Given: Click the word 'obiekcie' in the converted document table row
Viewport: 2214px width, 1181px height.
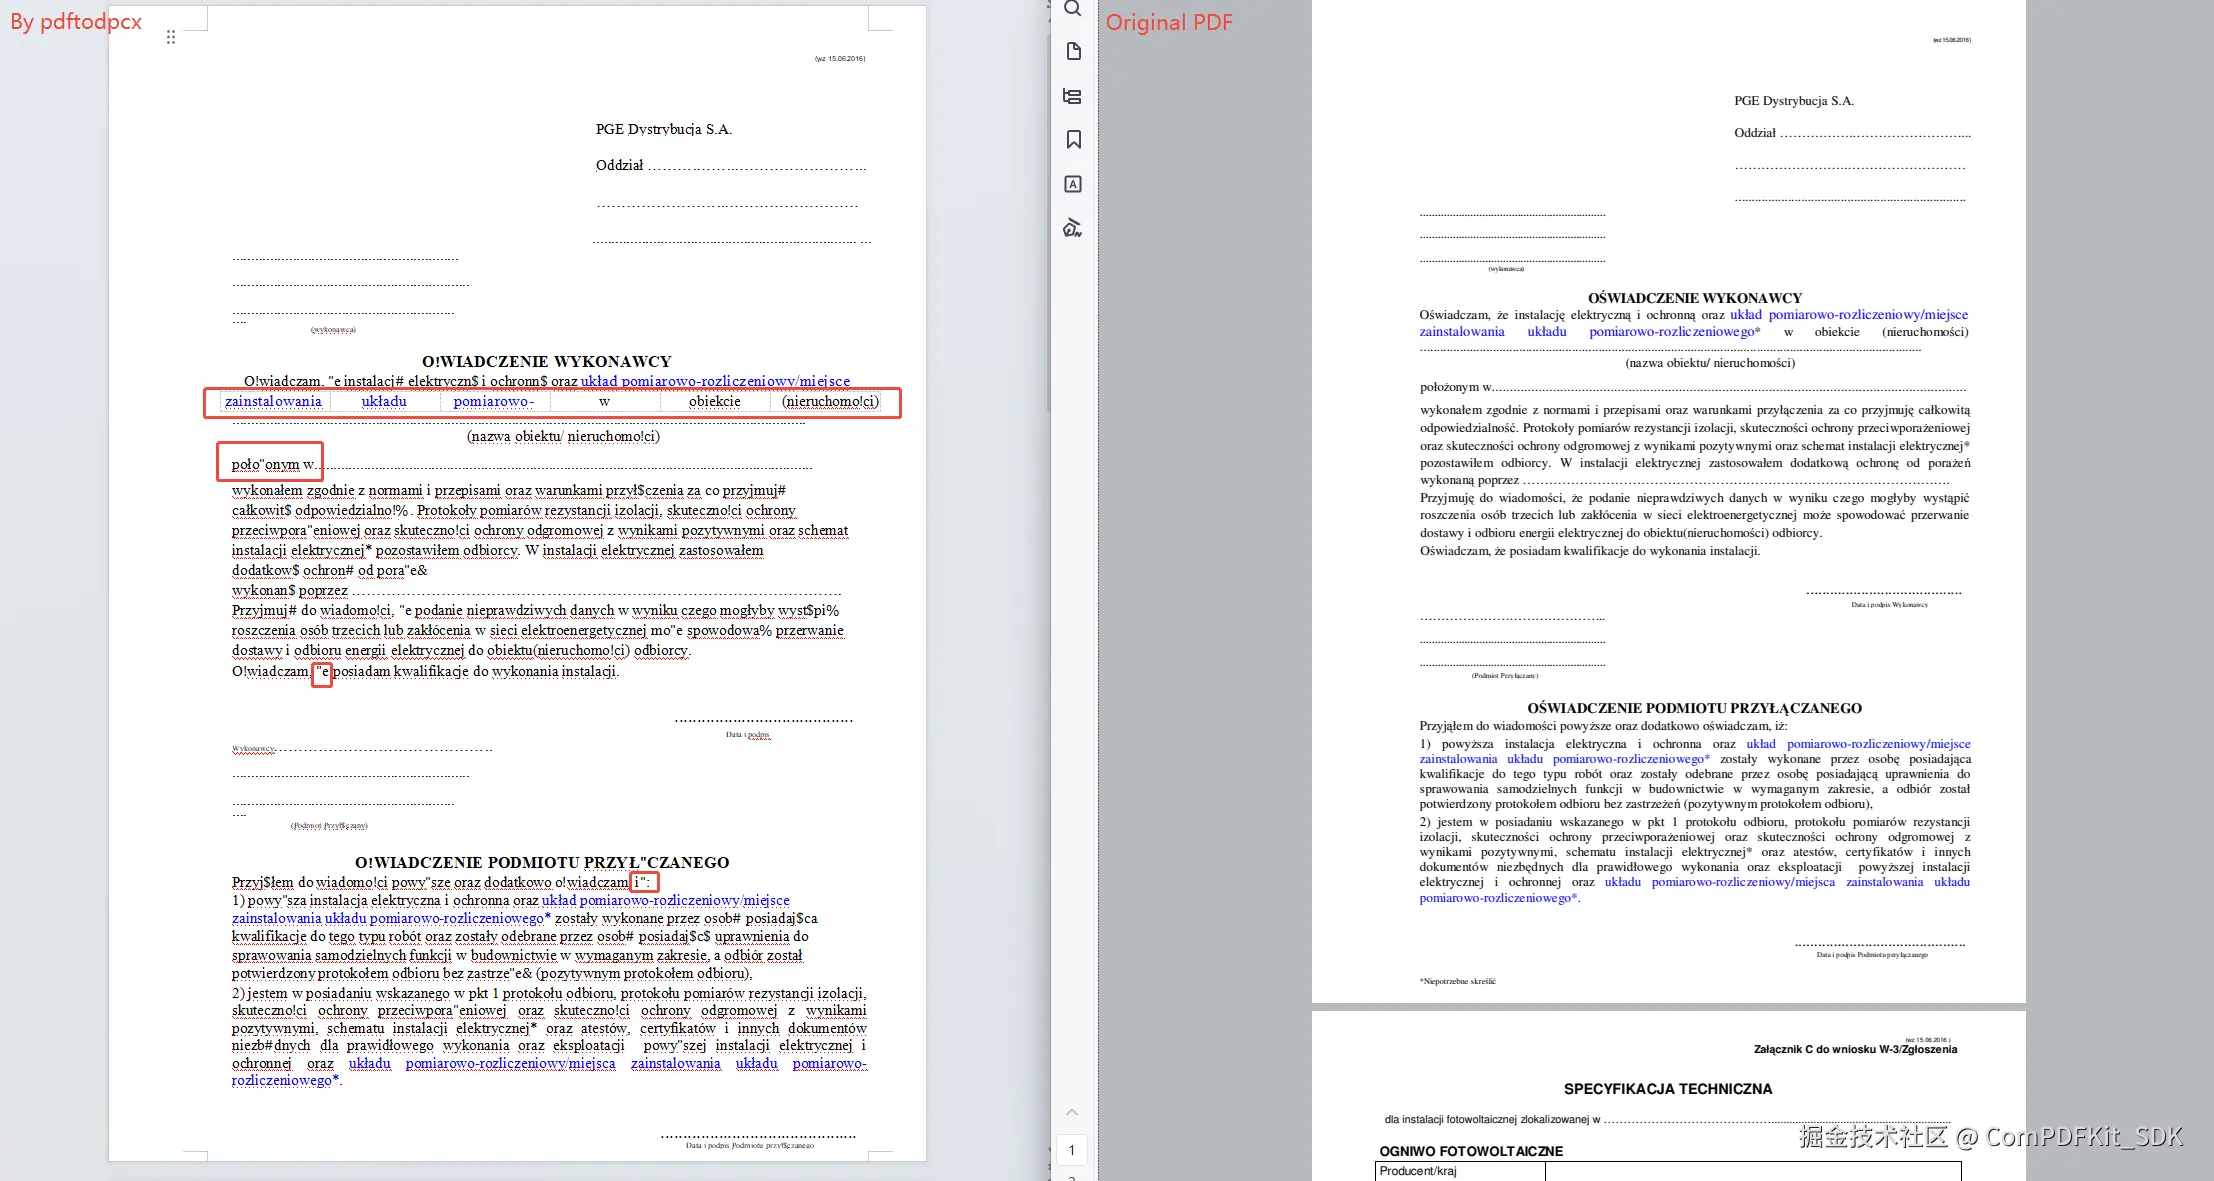Looking at the screenshot, I should tap(715, 401).
